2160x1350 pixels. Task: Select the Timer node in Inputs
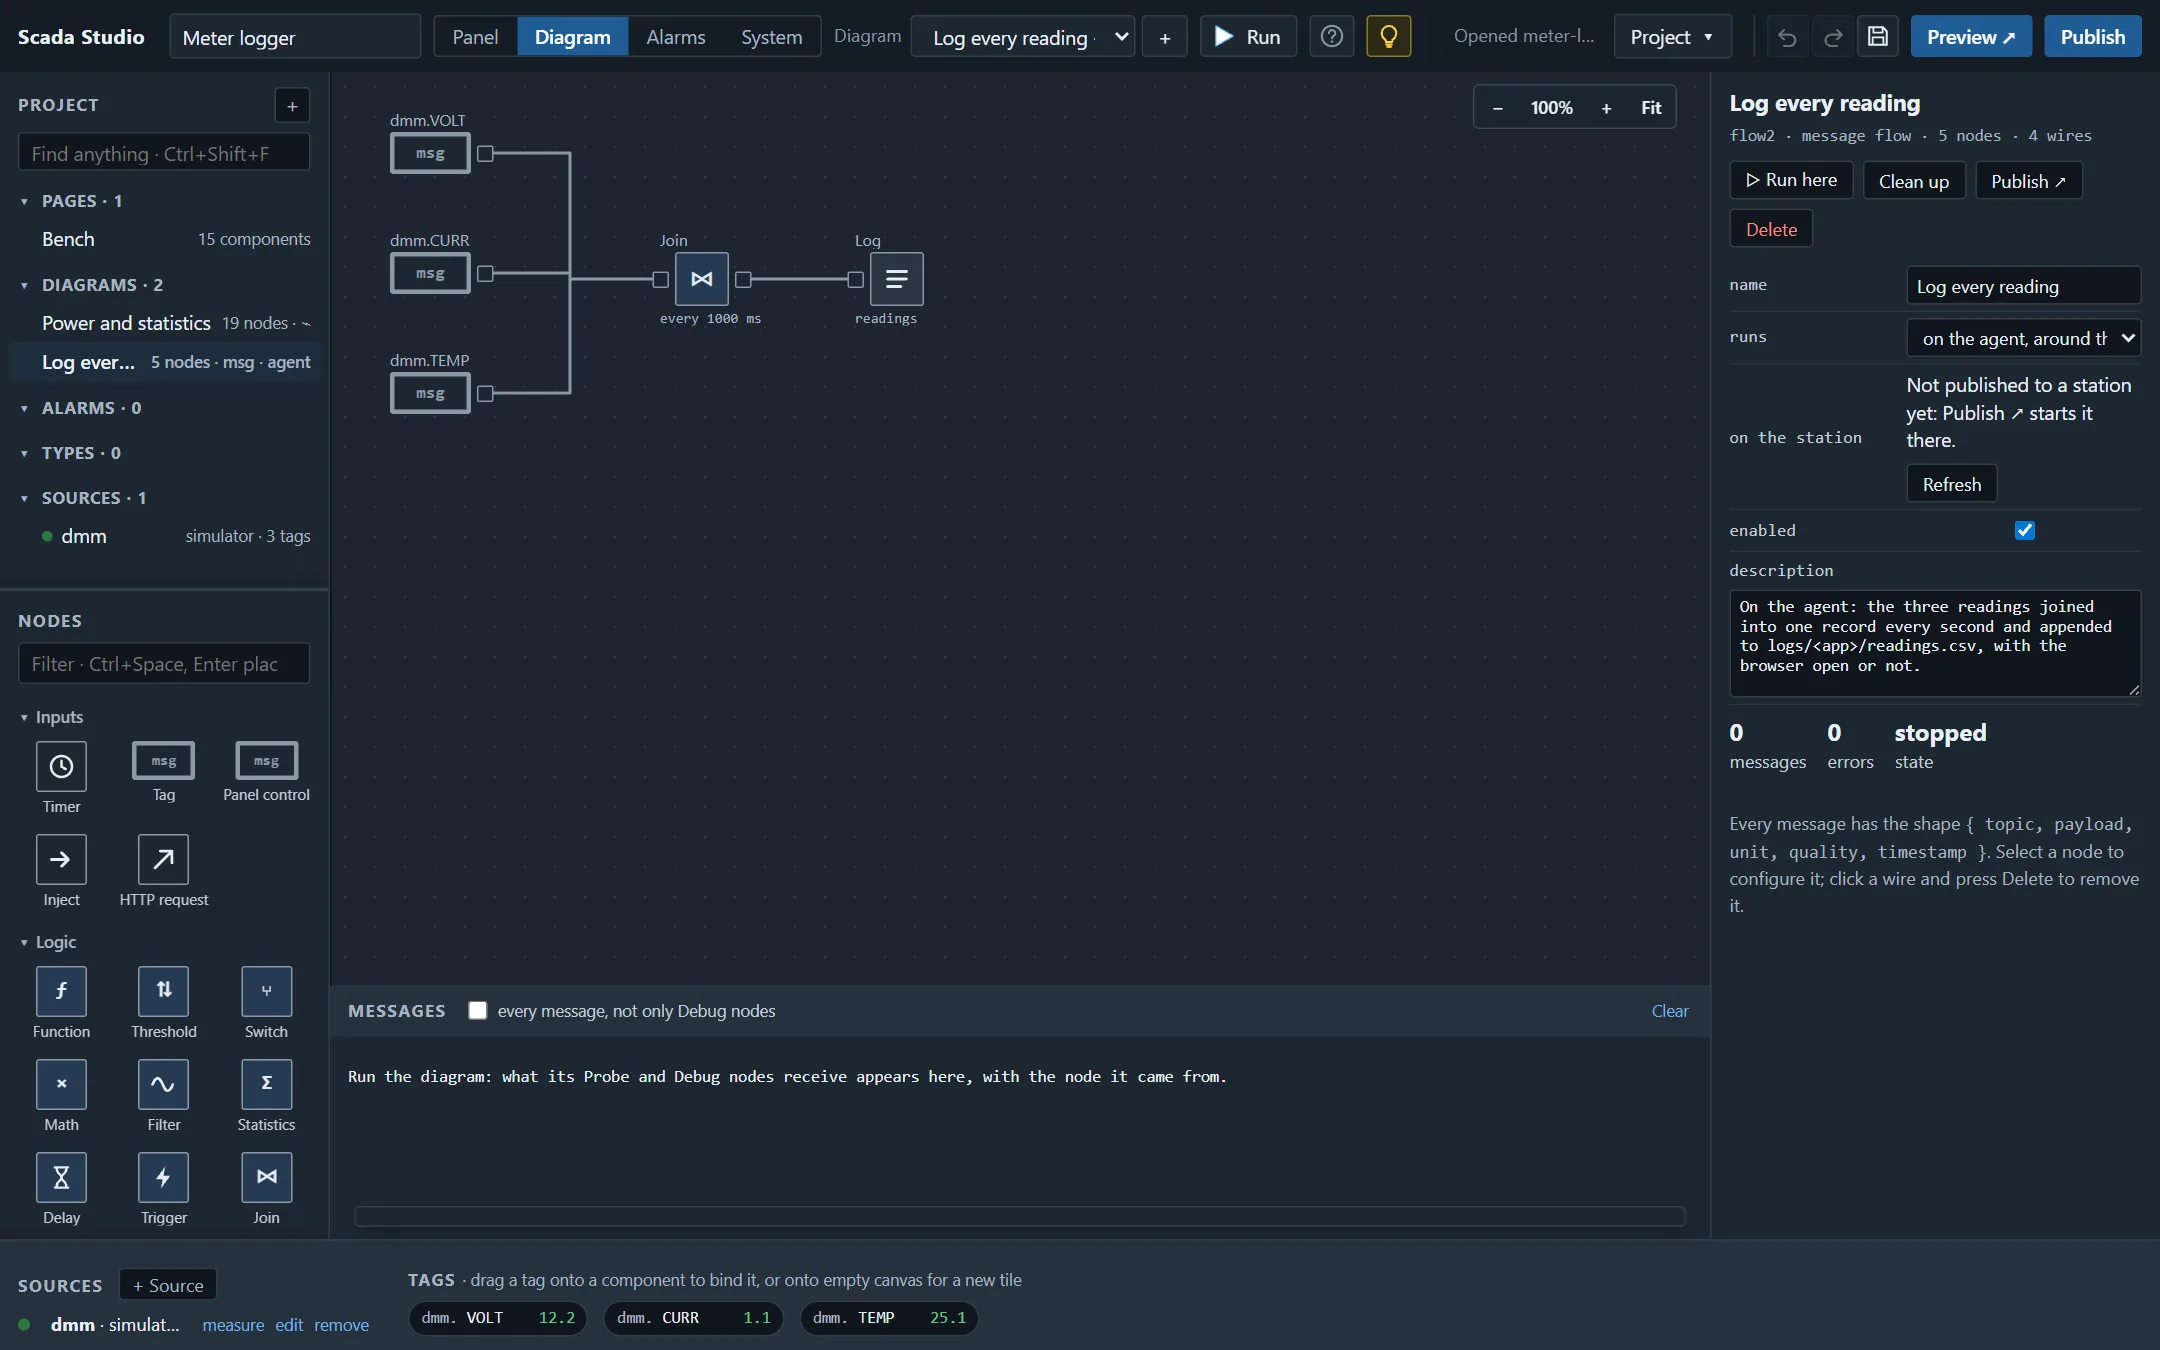pyautogui.click(x=61, y=767)
